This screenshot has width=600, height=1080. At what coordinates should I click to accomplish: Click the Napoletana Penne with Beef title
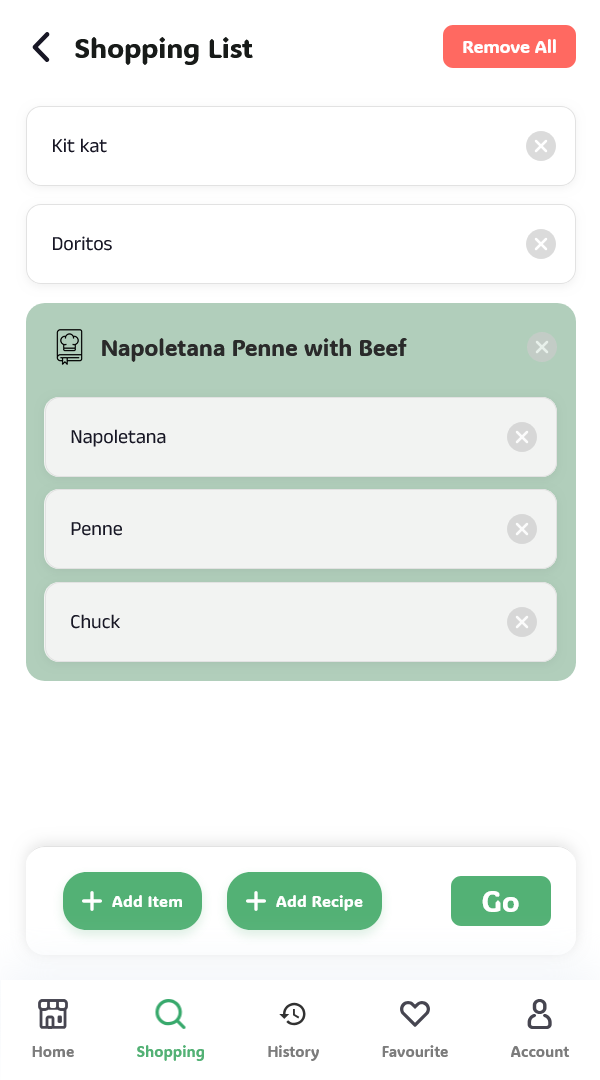(254, 348)
